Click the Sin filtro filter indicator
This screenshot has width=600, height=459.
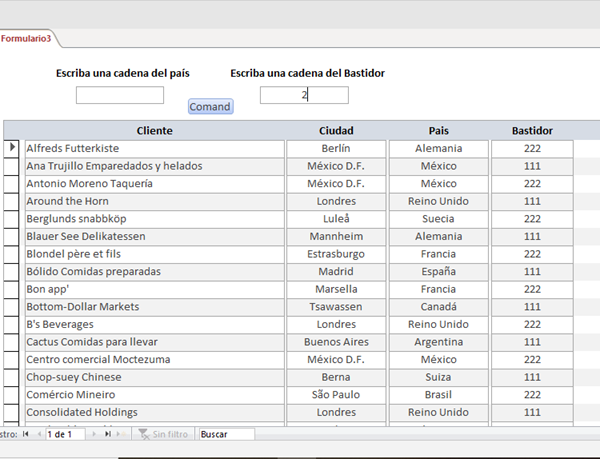tap(163, 434)
